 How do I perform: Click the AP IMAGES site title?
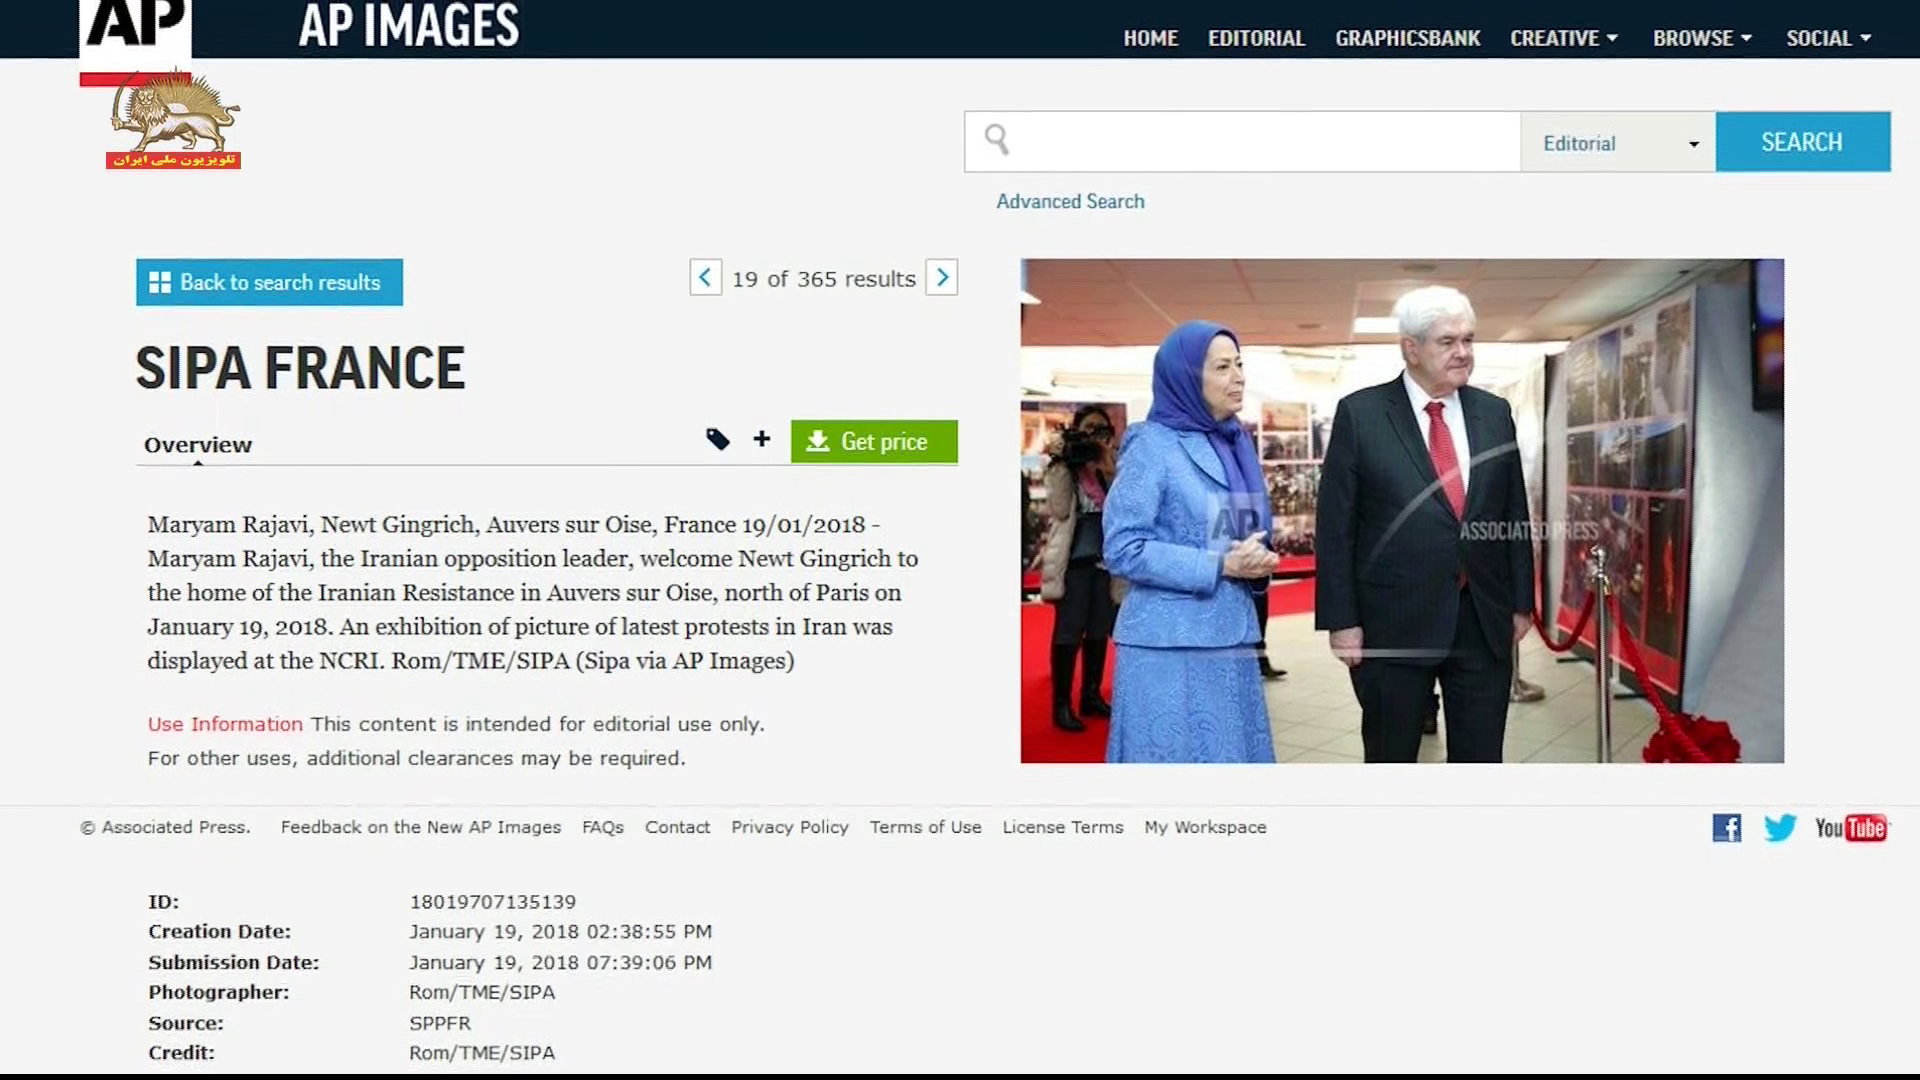pyautogui.click(x=408, y=26)
